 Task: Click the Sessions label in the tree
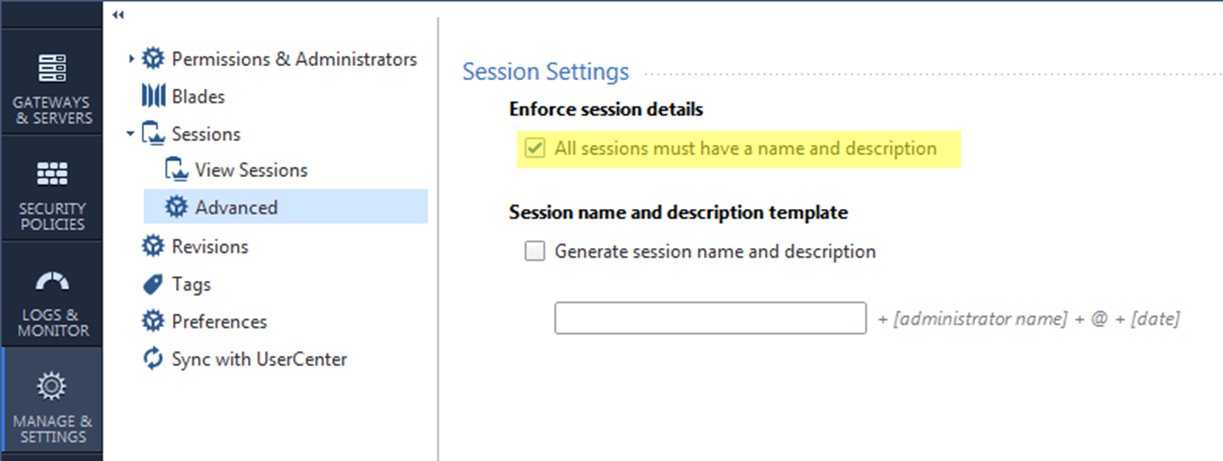tap(206, 134)
